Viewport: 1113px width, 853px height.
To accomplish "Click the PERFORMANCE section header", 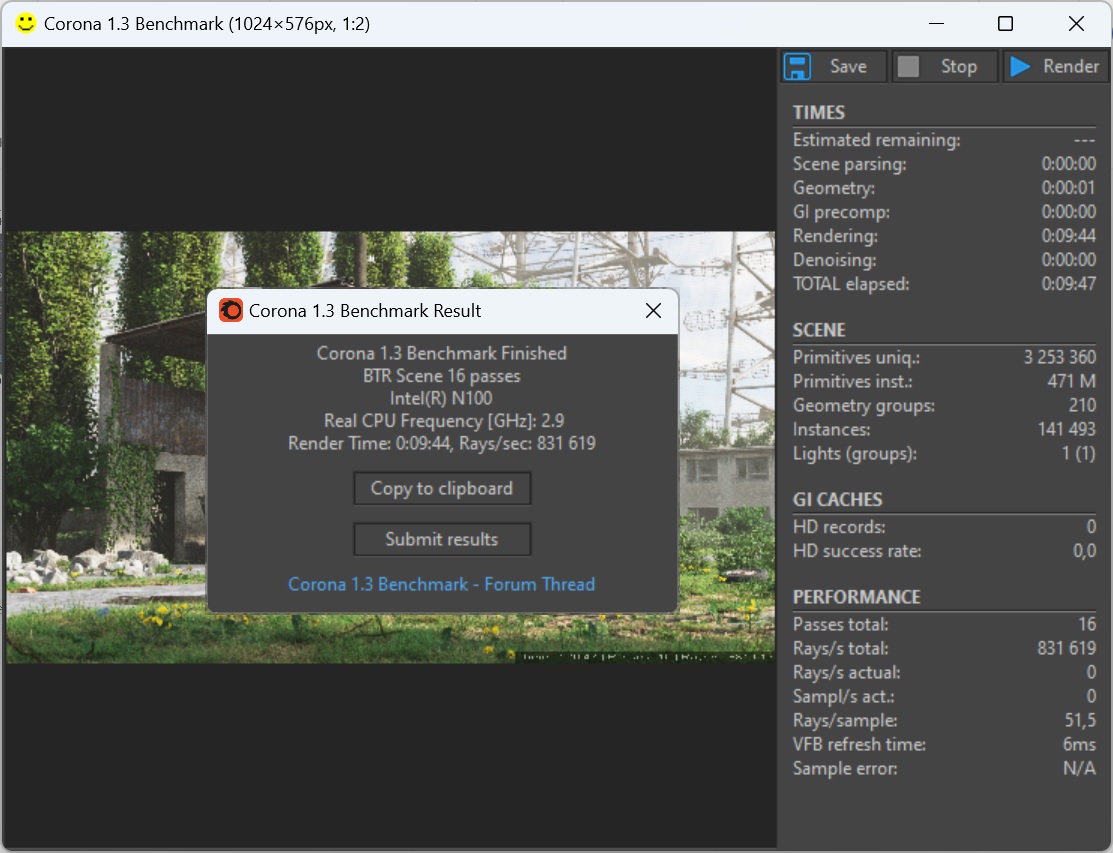I will 857,598.
